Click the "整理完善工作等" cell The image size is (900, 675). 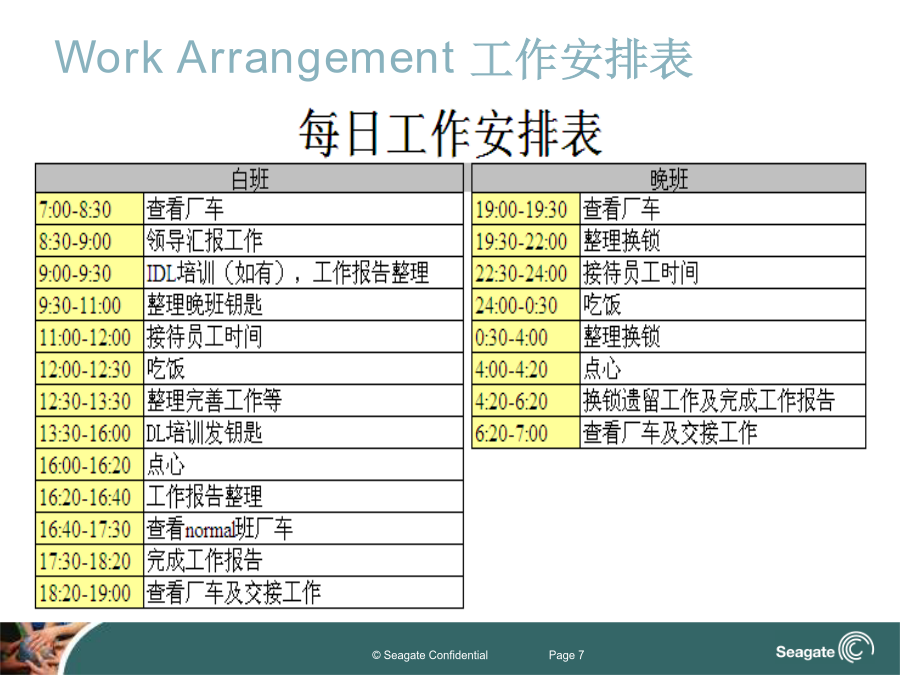[303, 401]
